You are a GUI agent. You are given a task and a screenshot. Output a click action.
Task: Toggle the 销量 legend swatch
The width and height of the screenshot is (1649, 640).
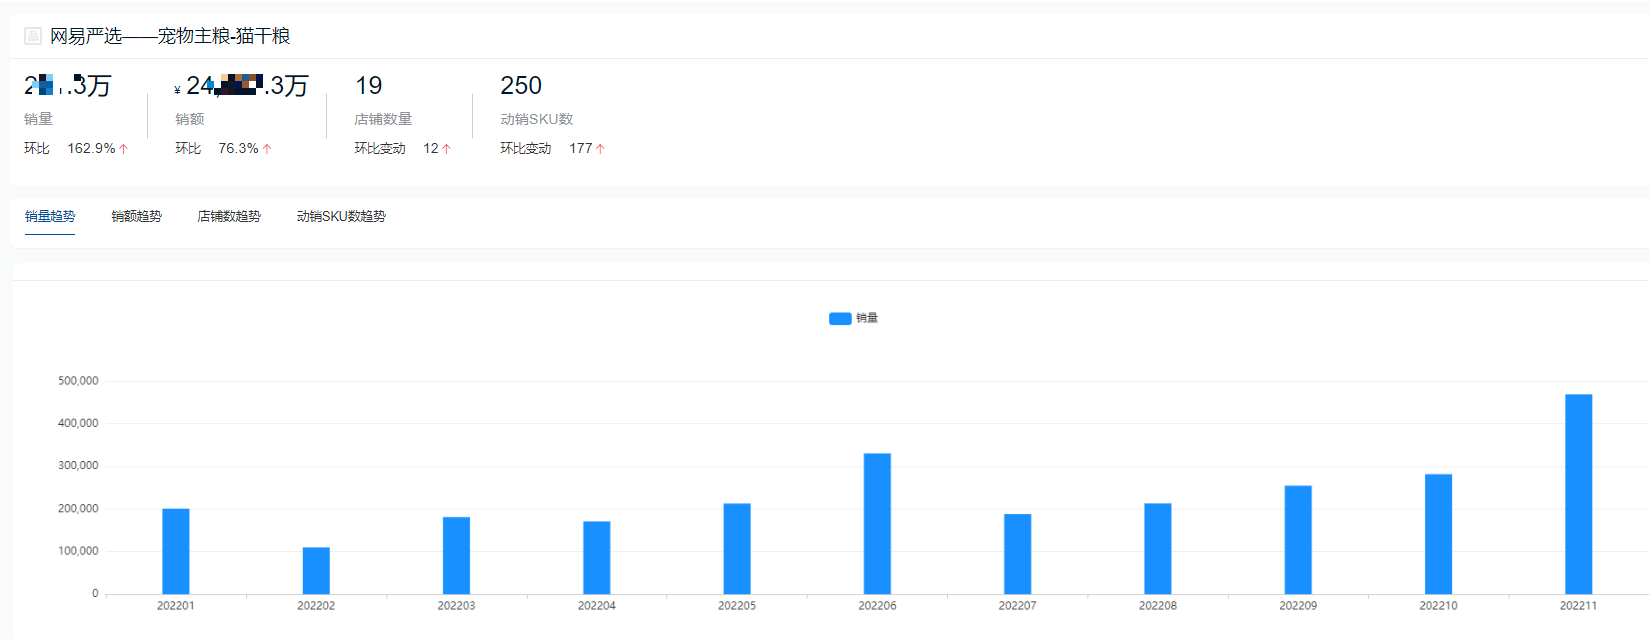click(840, 318)
